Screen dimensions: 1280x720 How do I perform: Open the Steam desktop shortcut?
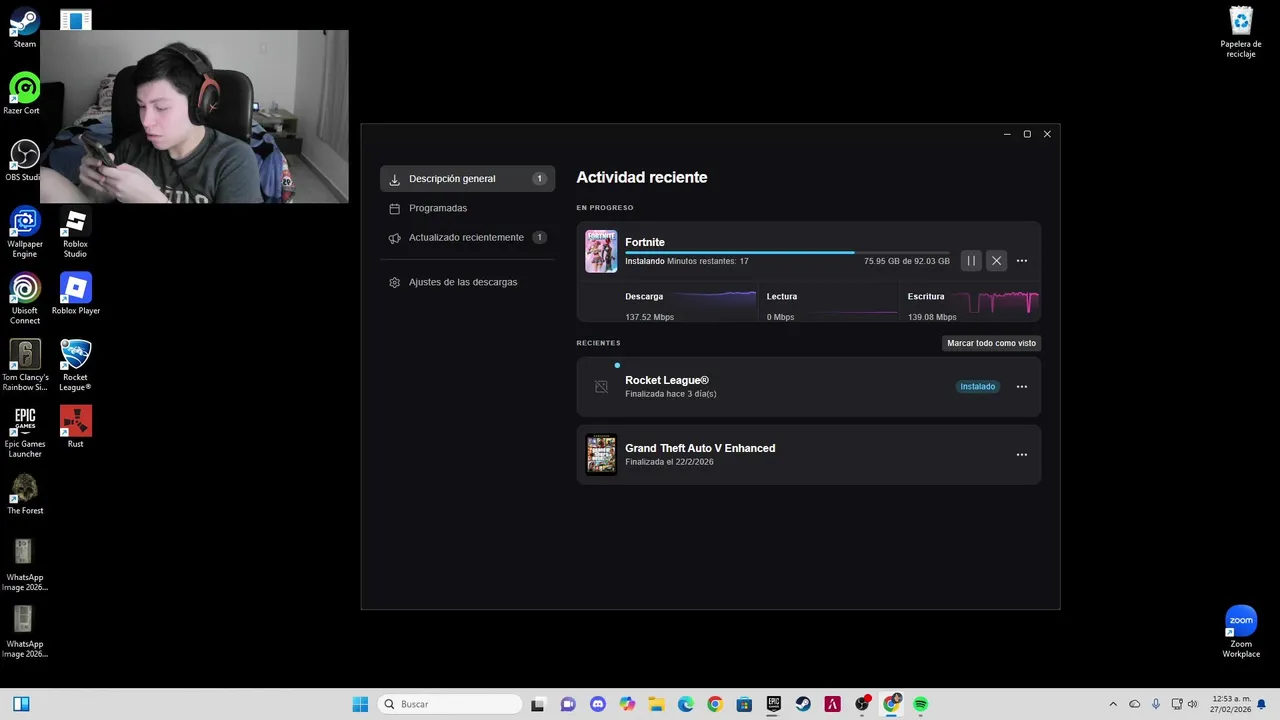pyautogui.click(x=25, y=28)
